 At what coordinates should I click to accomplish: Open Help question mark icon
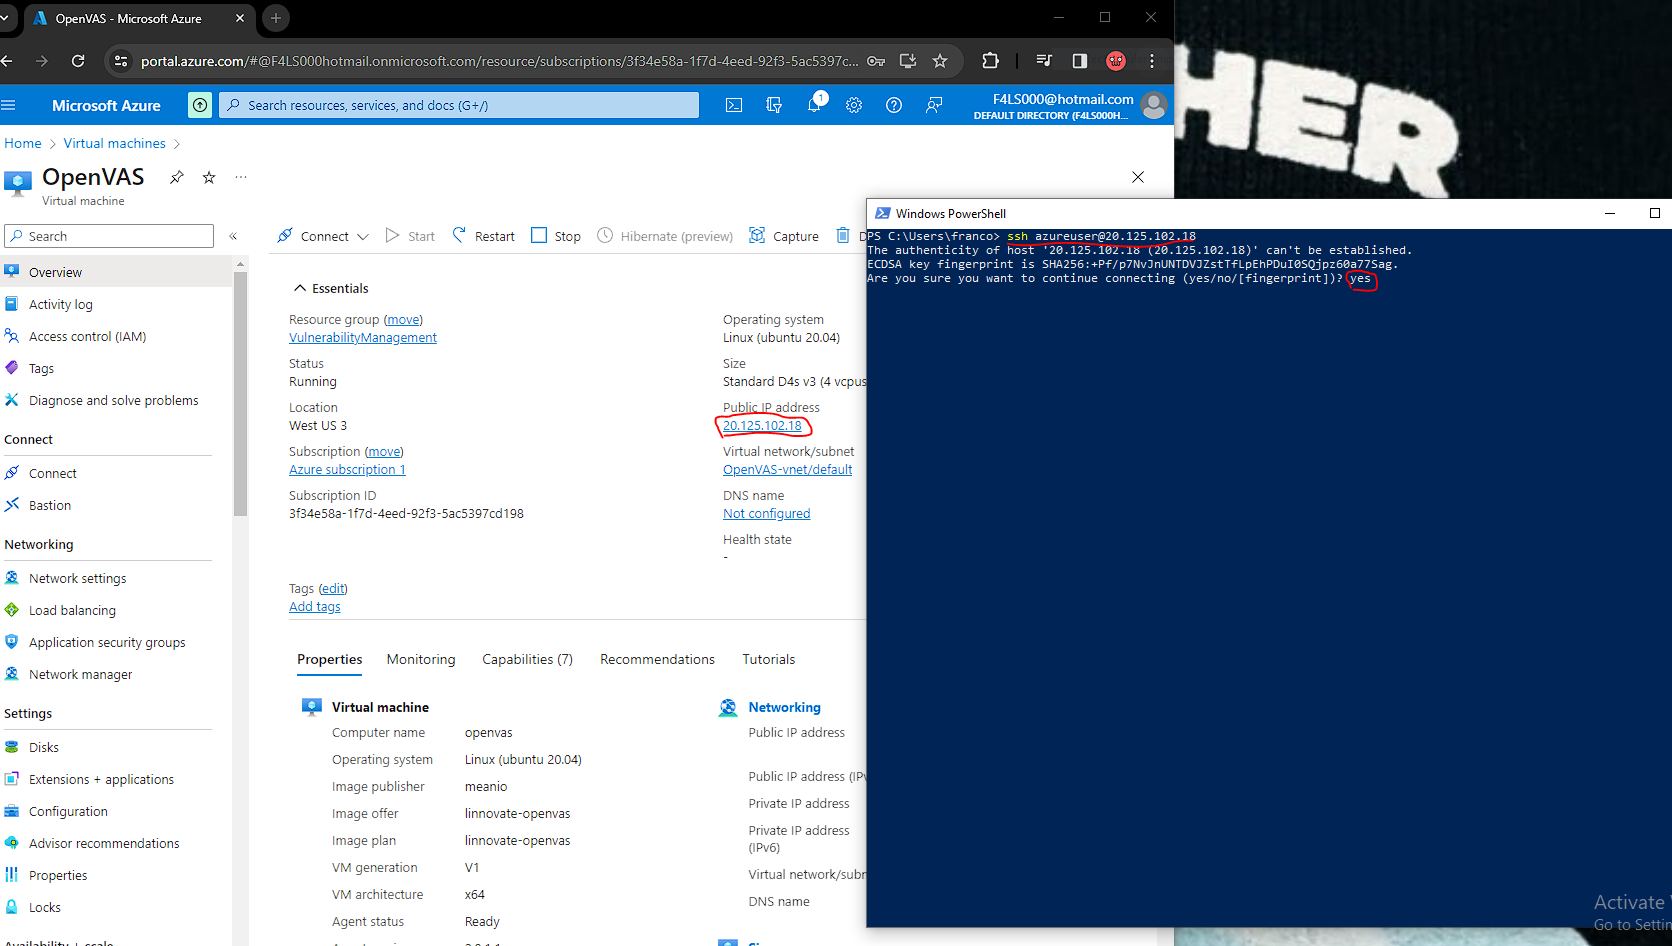(x=894, y=105)
